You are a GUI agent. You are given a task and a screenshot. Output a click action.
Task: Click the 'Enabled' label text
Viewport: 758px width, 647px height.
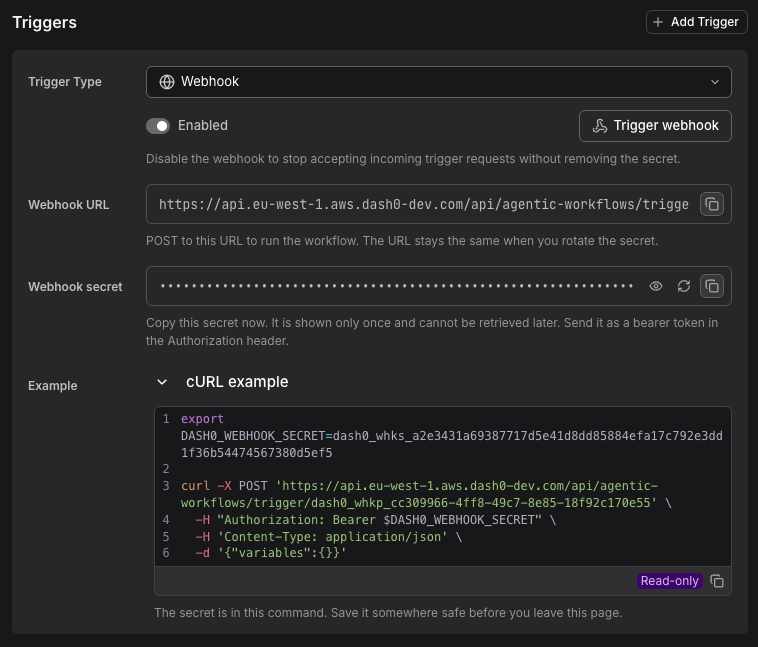tap(203, 126)
